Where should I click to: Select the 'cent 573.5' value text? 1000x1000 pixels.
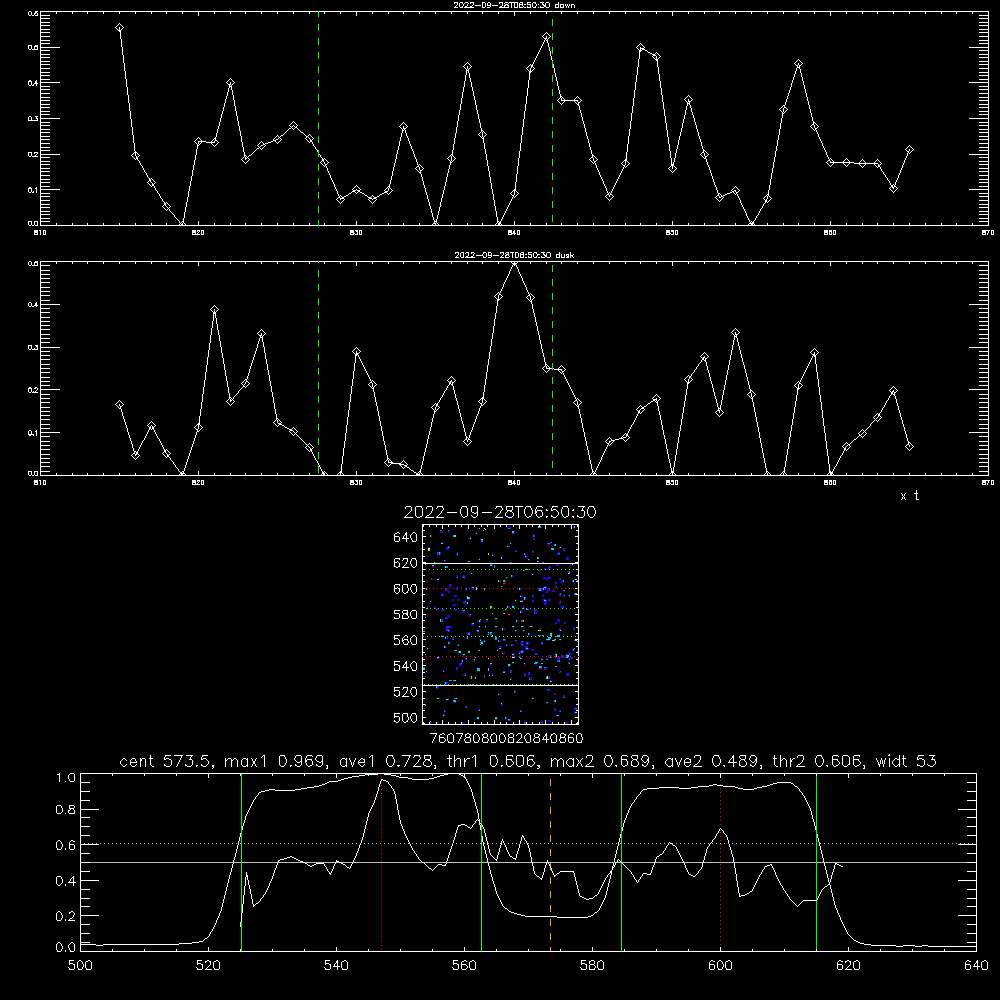pyautogui.click(x=167, y=761)
